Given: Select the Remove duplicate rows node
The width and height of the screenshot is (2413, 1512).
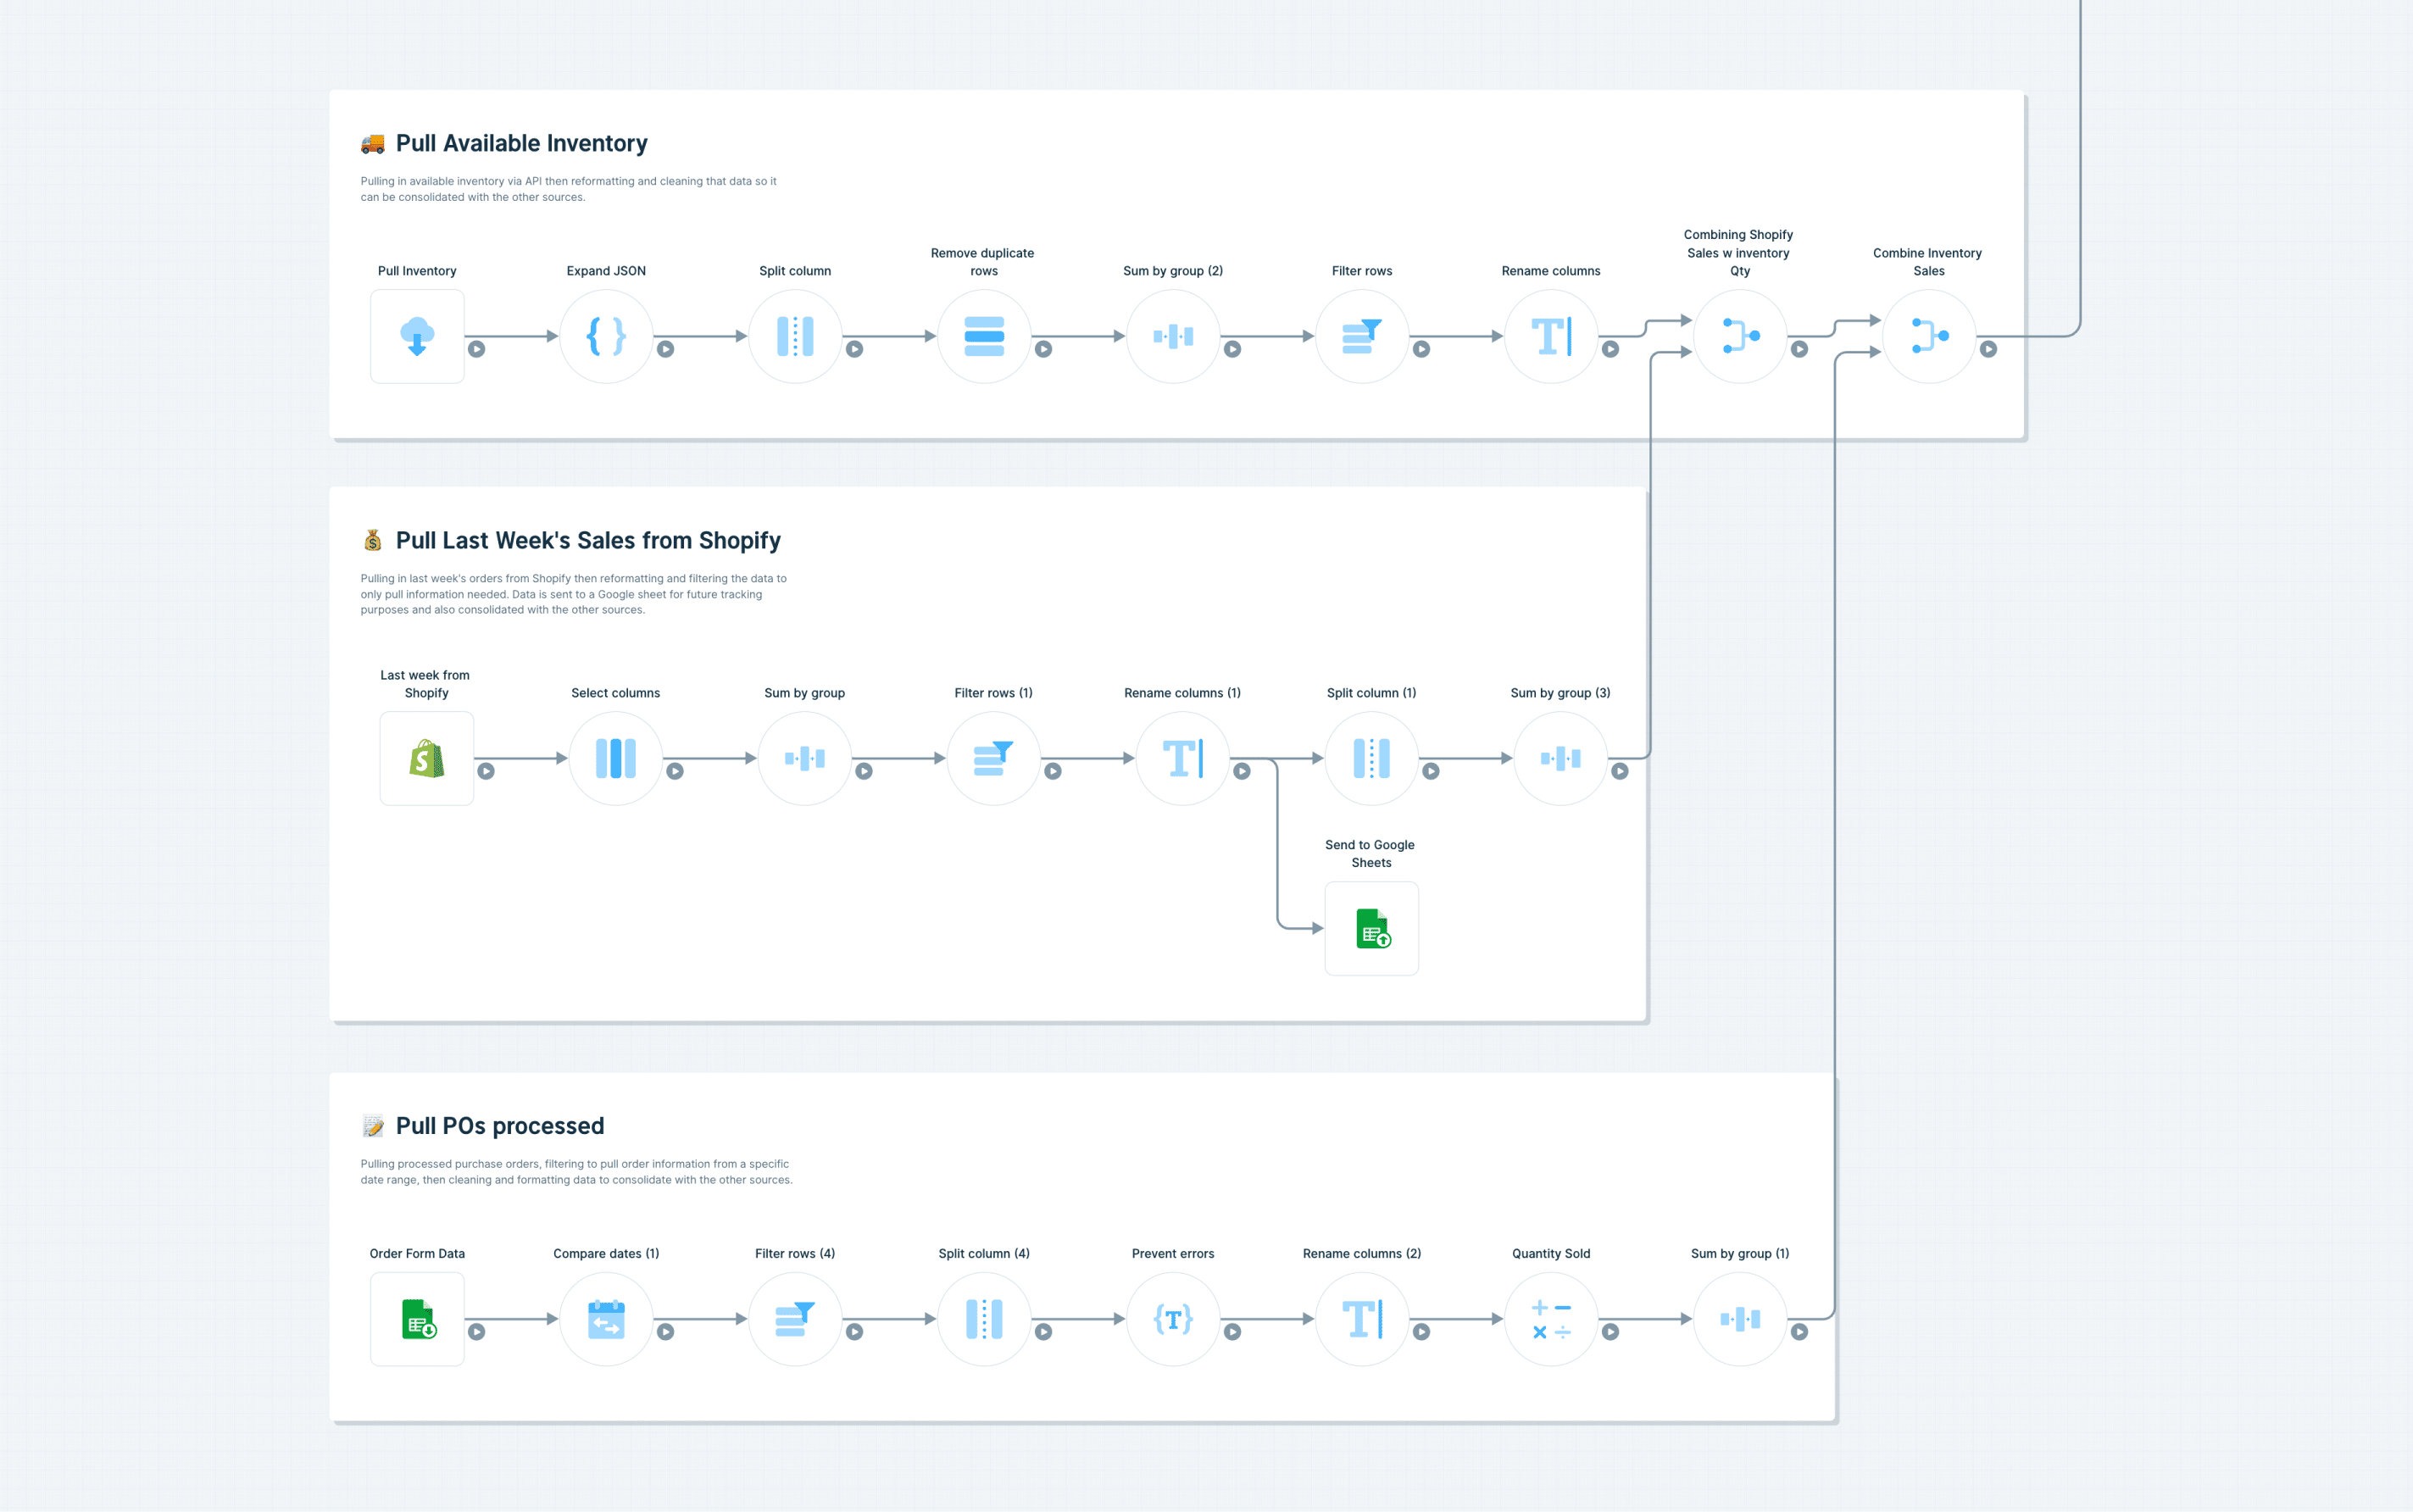Looking at the screenshot, I should (984, 336).
